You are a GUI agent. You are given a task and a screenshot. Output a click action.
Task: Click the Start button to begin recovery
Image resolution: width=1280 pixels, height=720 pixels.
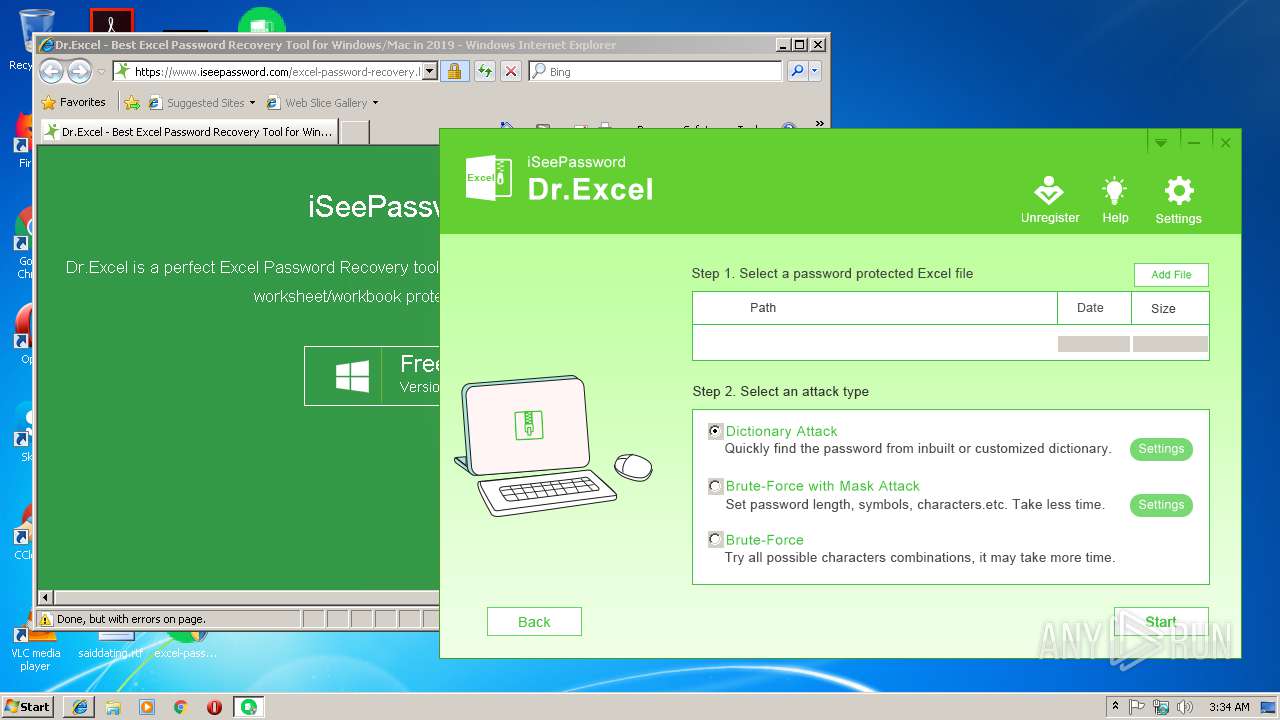(1161, 622)
